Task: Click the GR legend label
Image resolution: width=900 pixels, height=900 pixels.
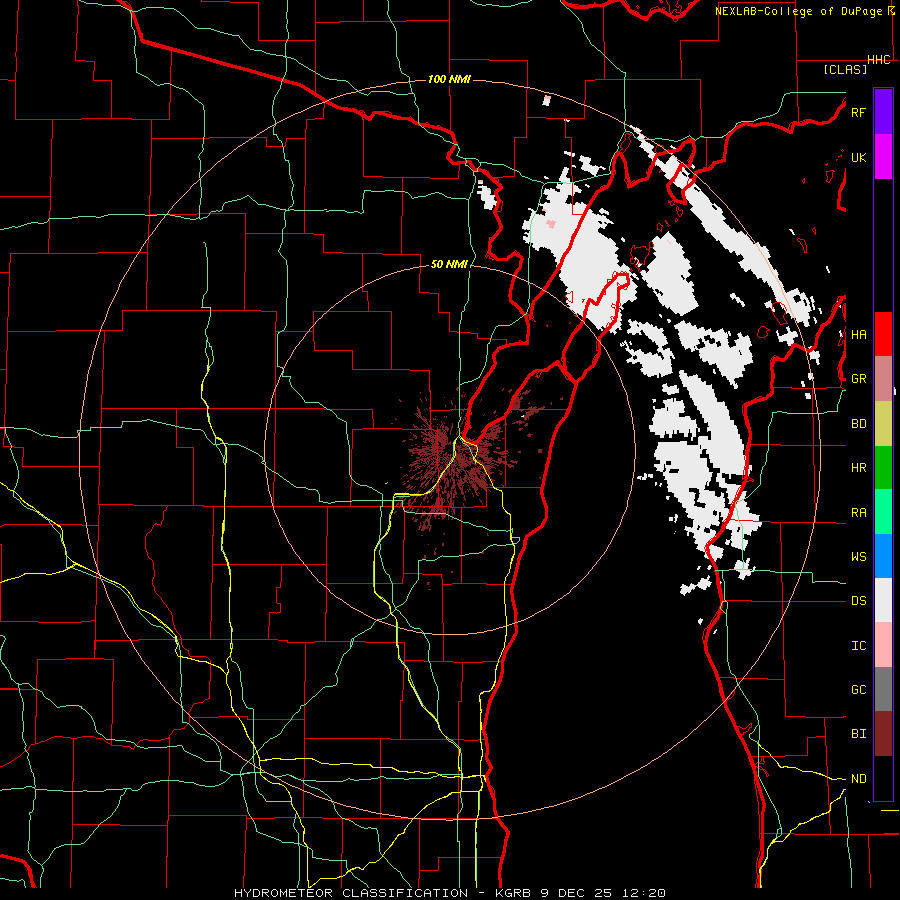Action: [858, 379]
